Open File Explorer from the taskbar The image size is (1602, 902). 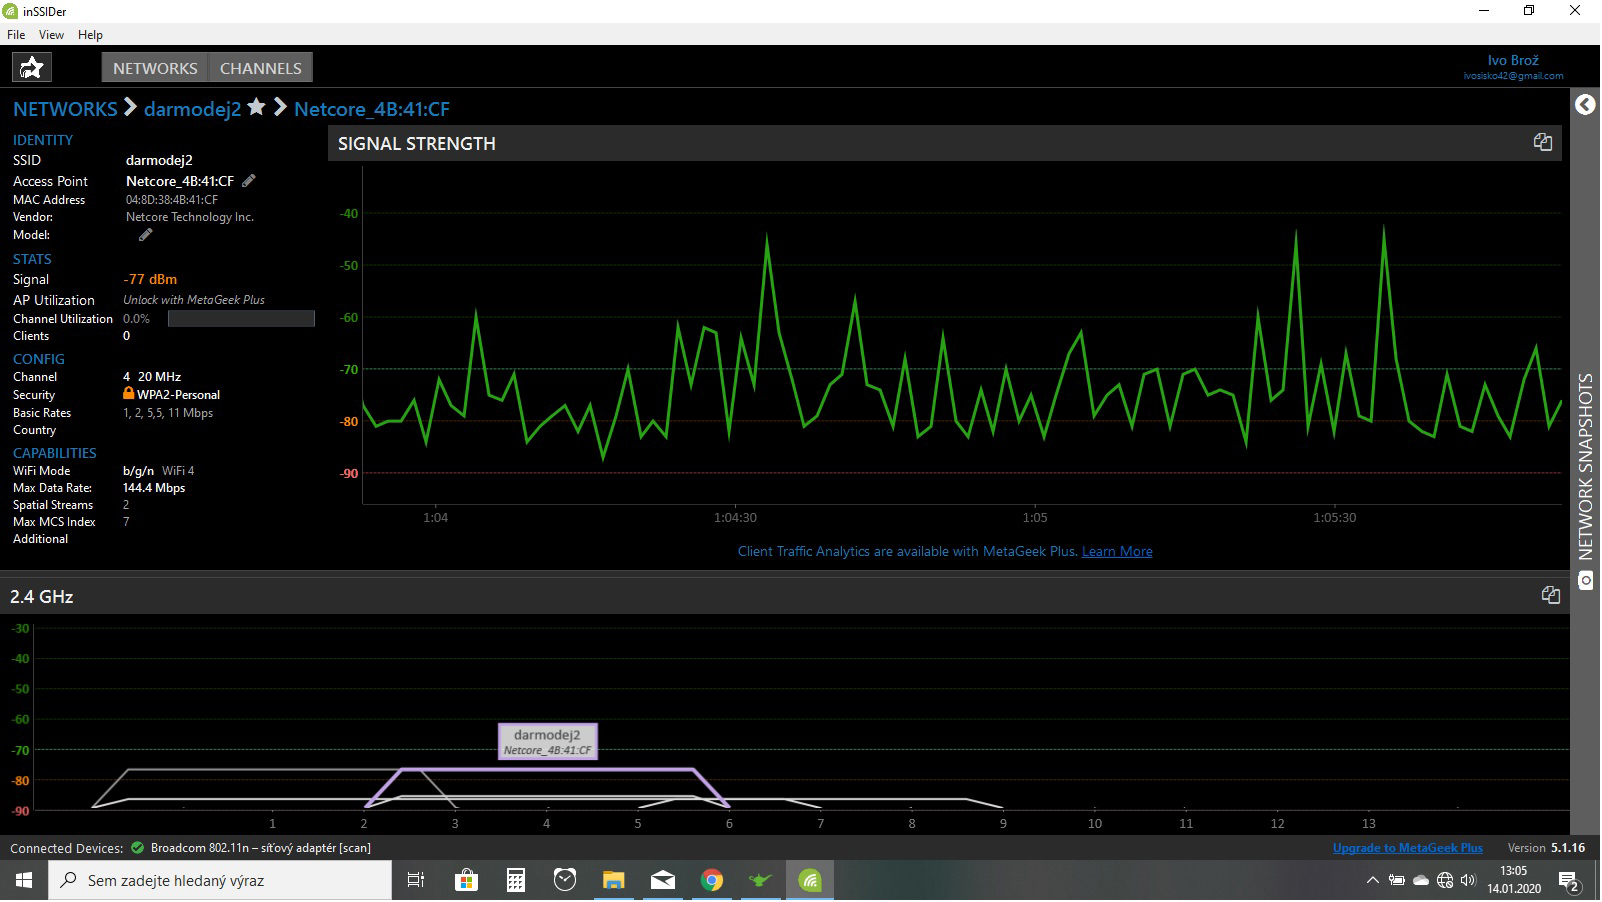pos(614,881)
